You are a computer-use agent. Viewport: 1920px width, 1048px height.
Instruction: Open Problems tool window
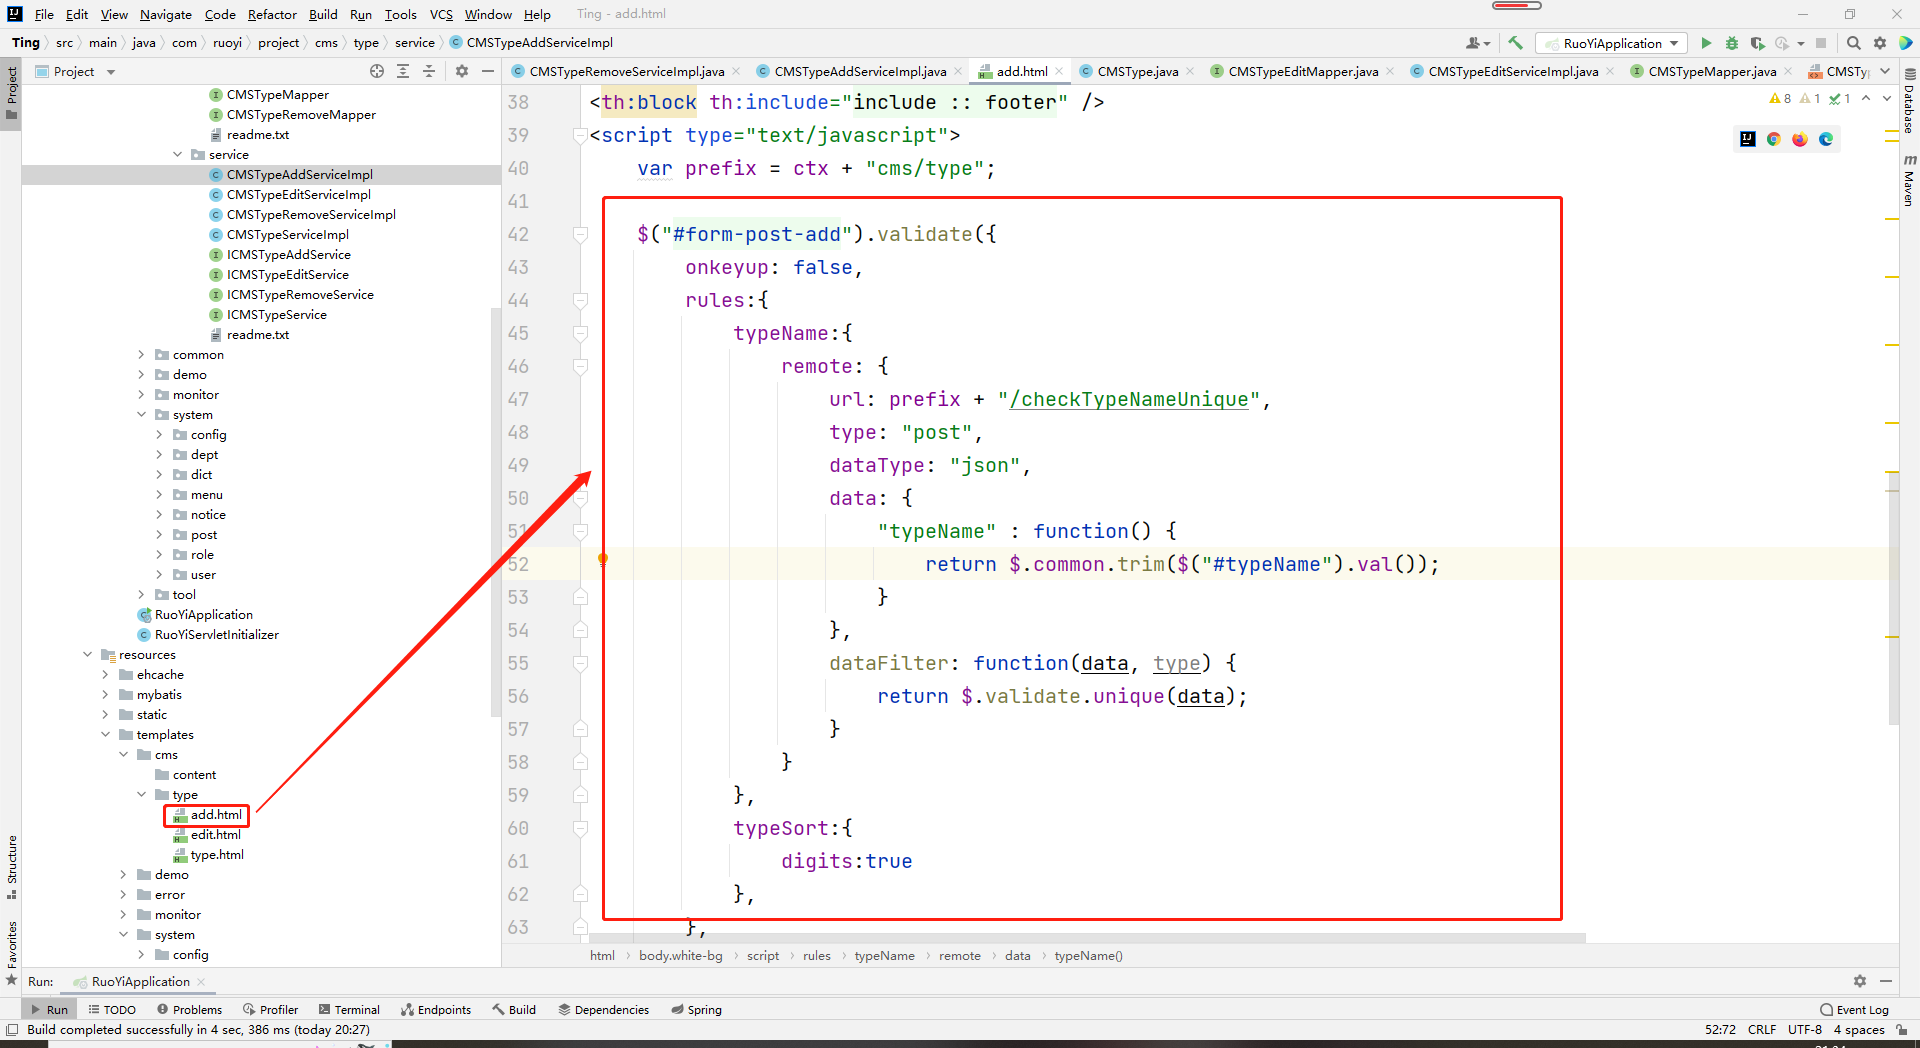point(189,1009)
